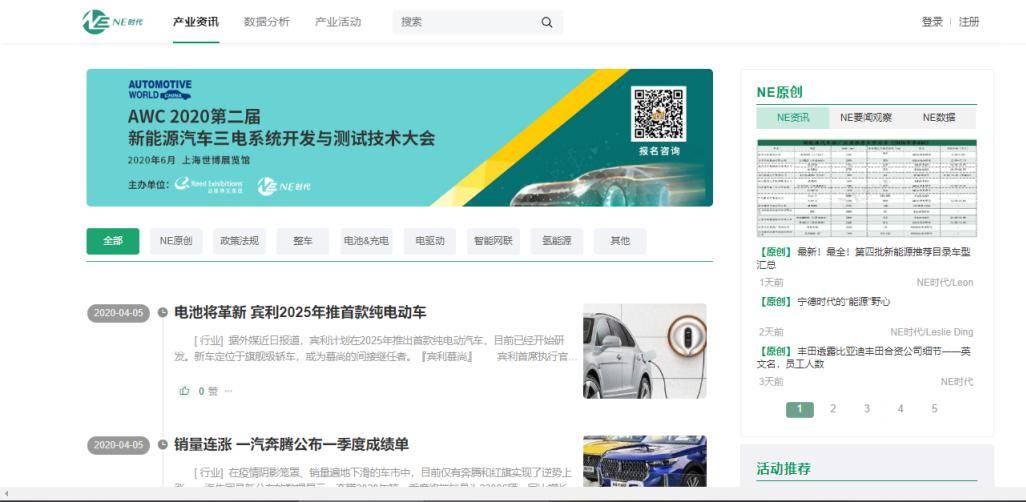
Task: Switch to the NE要闻观察 sidebar tab
Action: [x=866, y=118]
